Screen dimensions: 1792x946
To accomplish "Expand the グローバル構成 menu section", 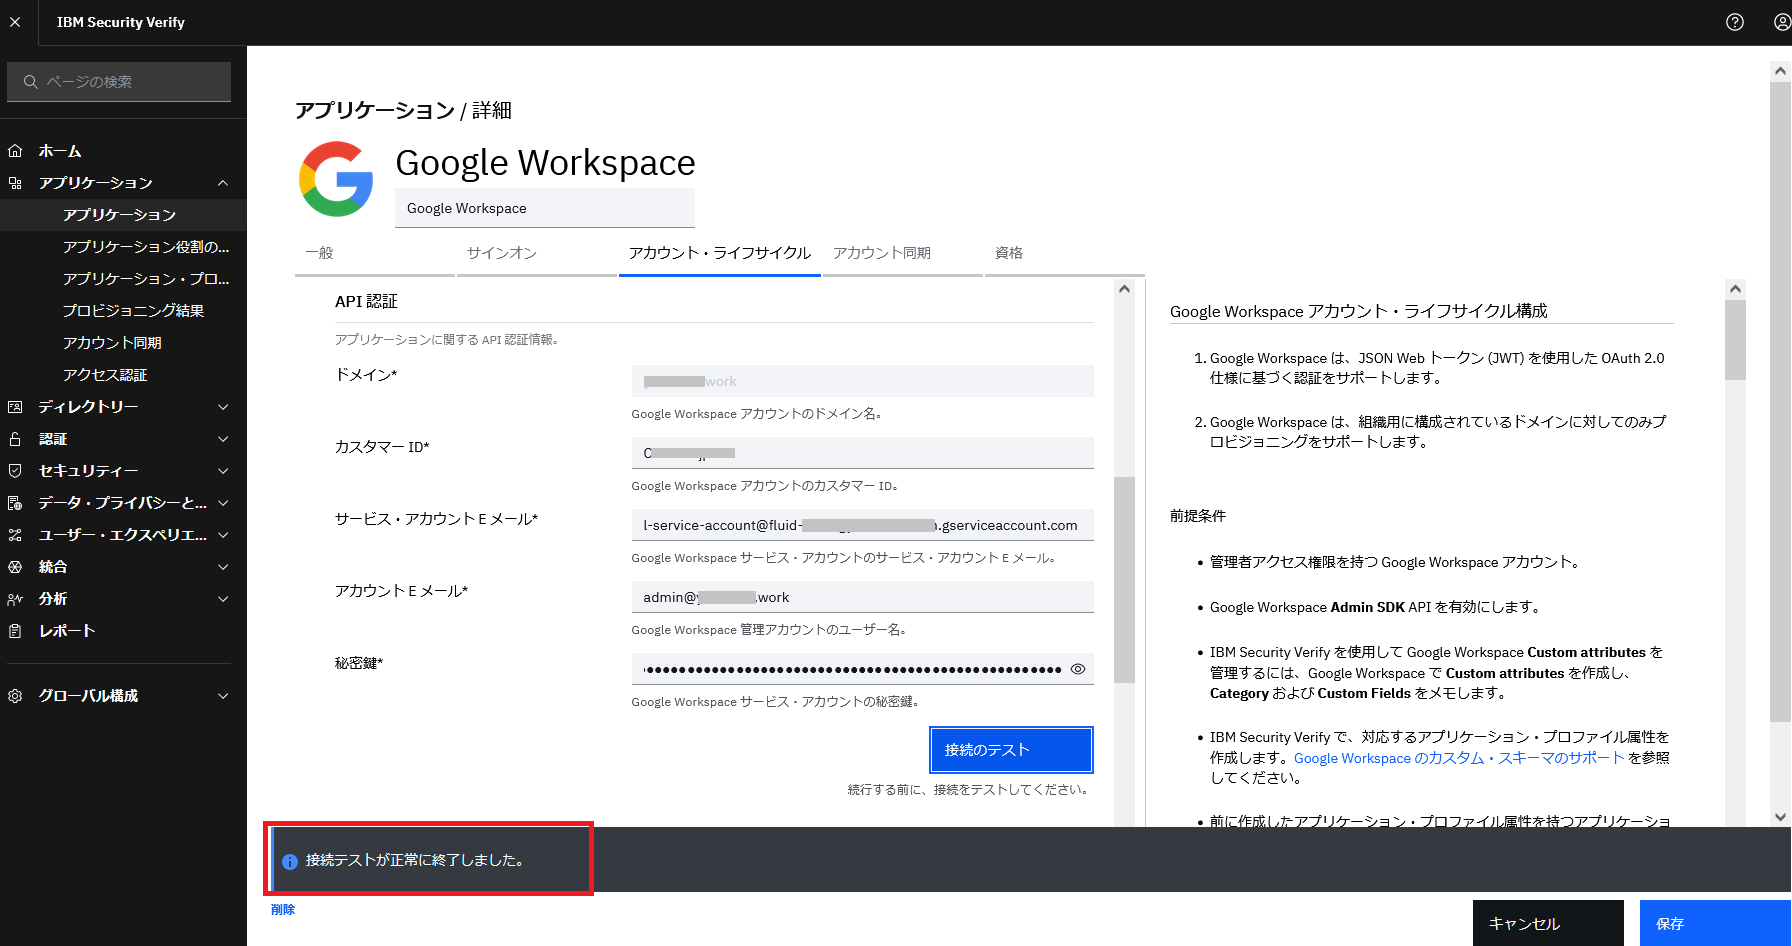I will (223, 696).
